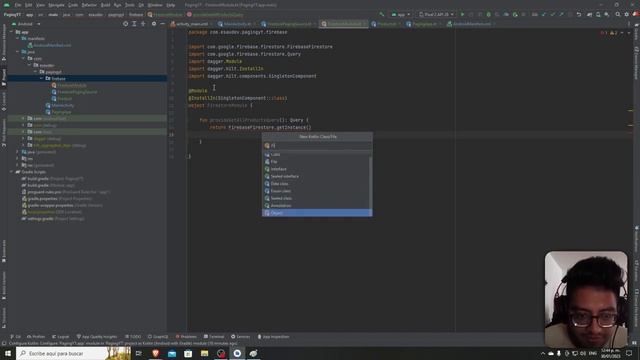
Task: Open the View menu
Action: point(40,5)
